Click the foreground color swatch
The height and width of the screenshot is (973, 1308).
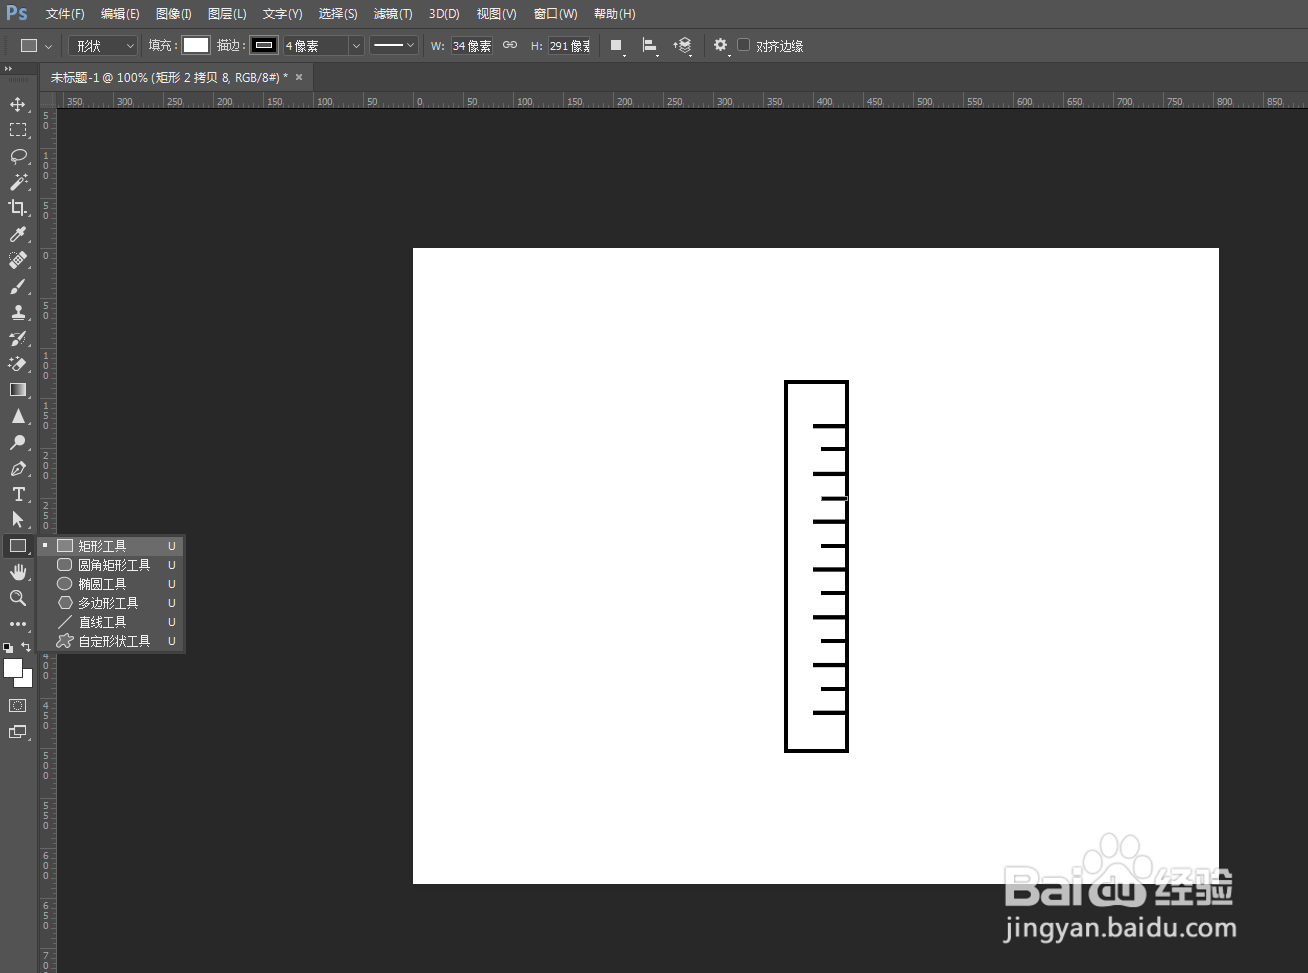click(13, 668)
